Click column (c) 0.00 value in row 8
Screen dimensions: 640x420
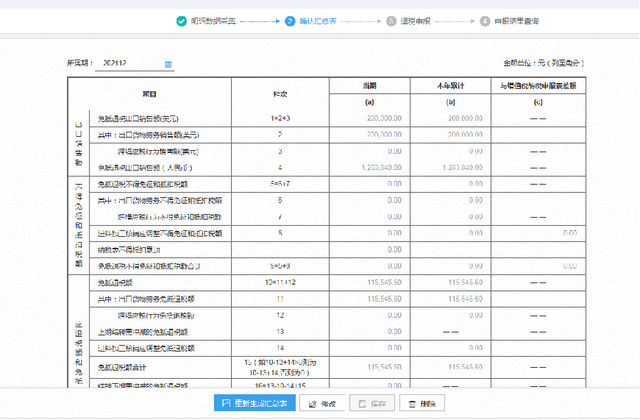(x=570, y=233)
